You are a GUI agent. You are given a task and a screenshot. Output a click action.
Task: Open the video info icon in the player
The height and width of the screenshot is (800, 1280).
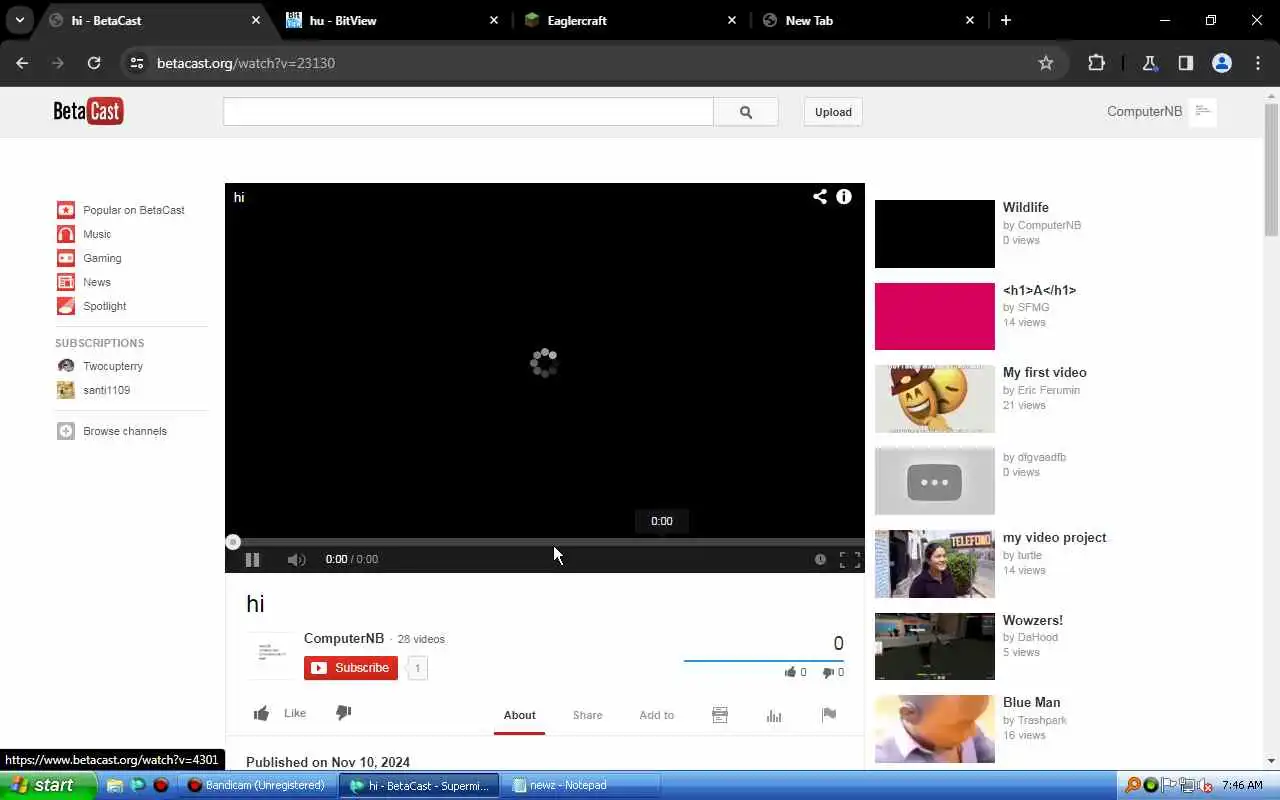(844, 197)
